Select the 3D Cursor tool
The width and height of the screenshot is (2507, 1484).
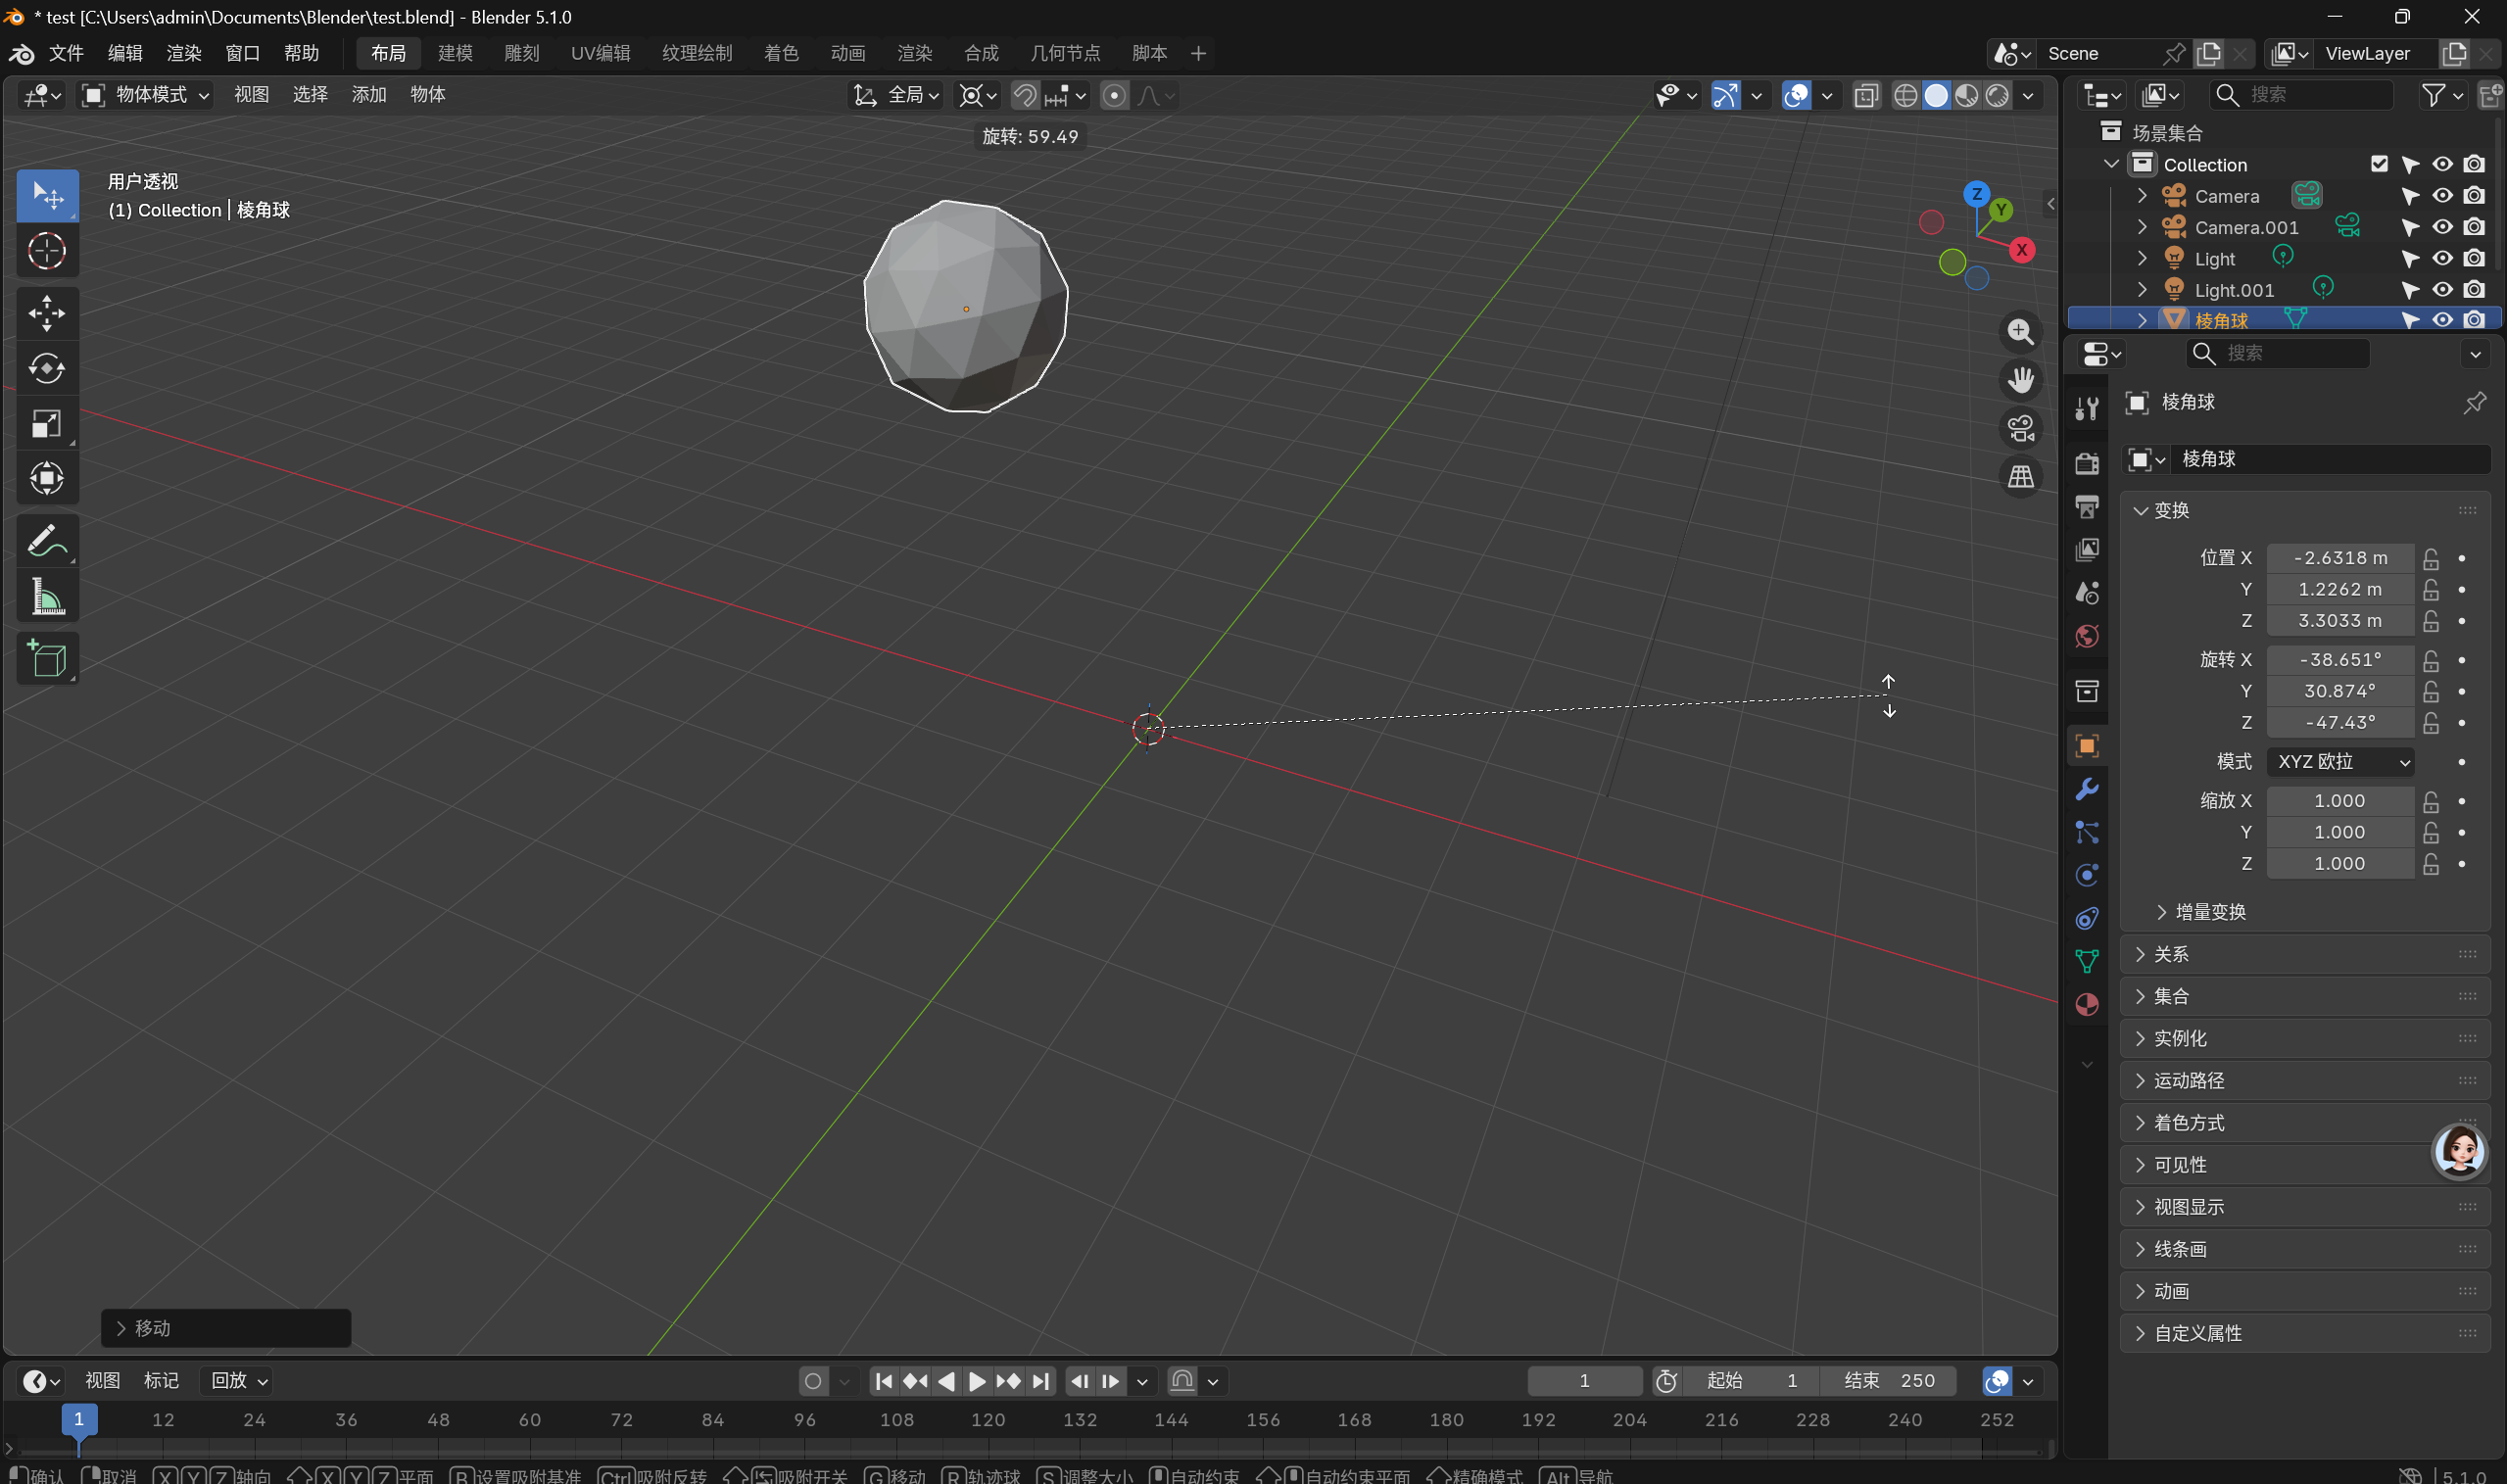[x=46, y=251]
